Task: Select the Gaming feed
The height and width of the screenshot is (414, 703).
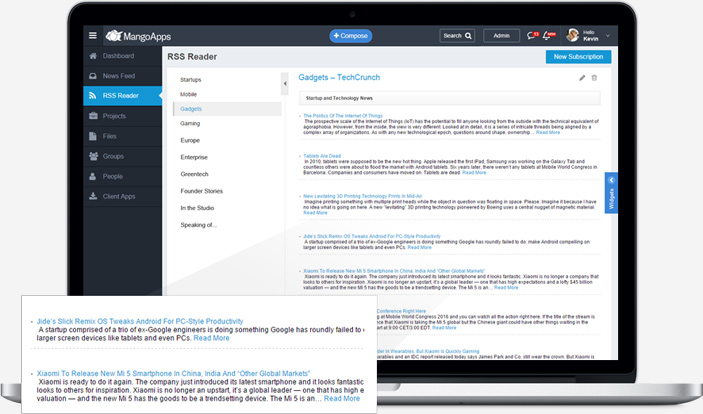Action: coord(190,123)
